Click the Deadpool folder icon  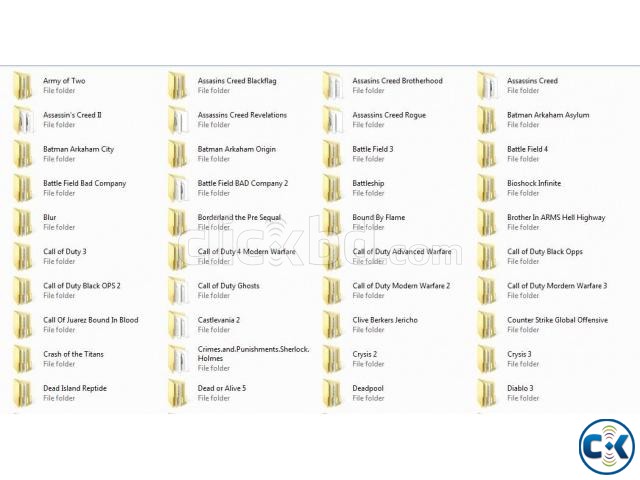(332, 393)
